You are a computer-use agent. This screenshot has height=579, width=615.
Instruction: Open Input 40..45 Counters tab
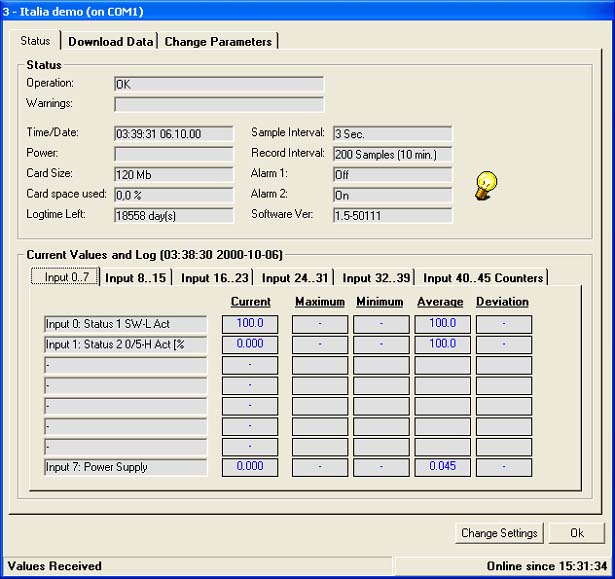tap(483, 278)
